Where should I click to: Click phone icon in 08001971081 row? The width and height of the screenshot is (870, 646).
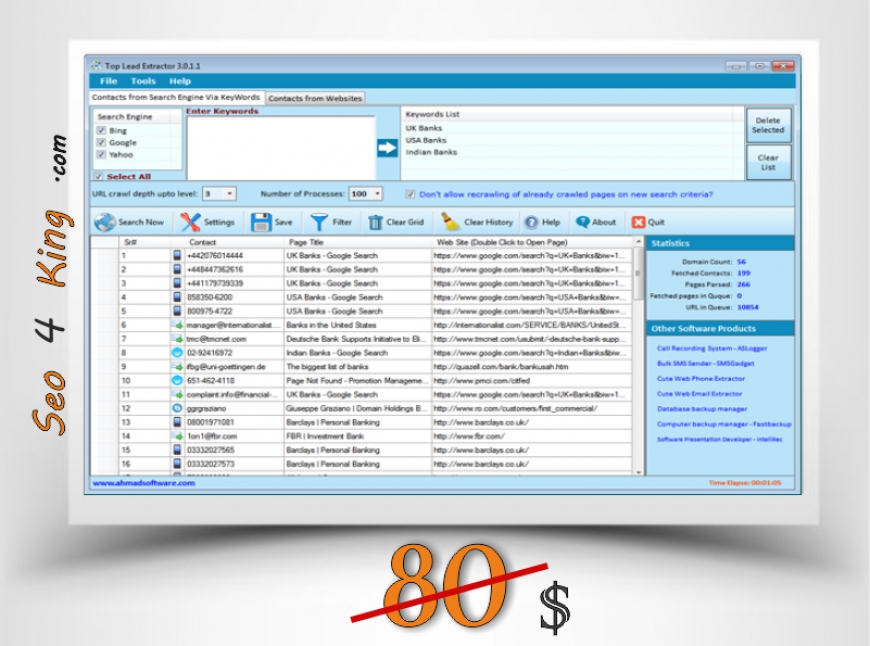(177, 422)
